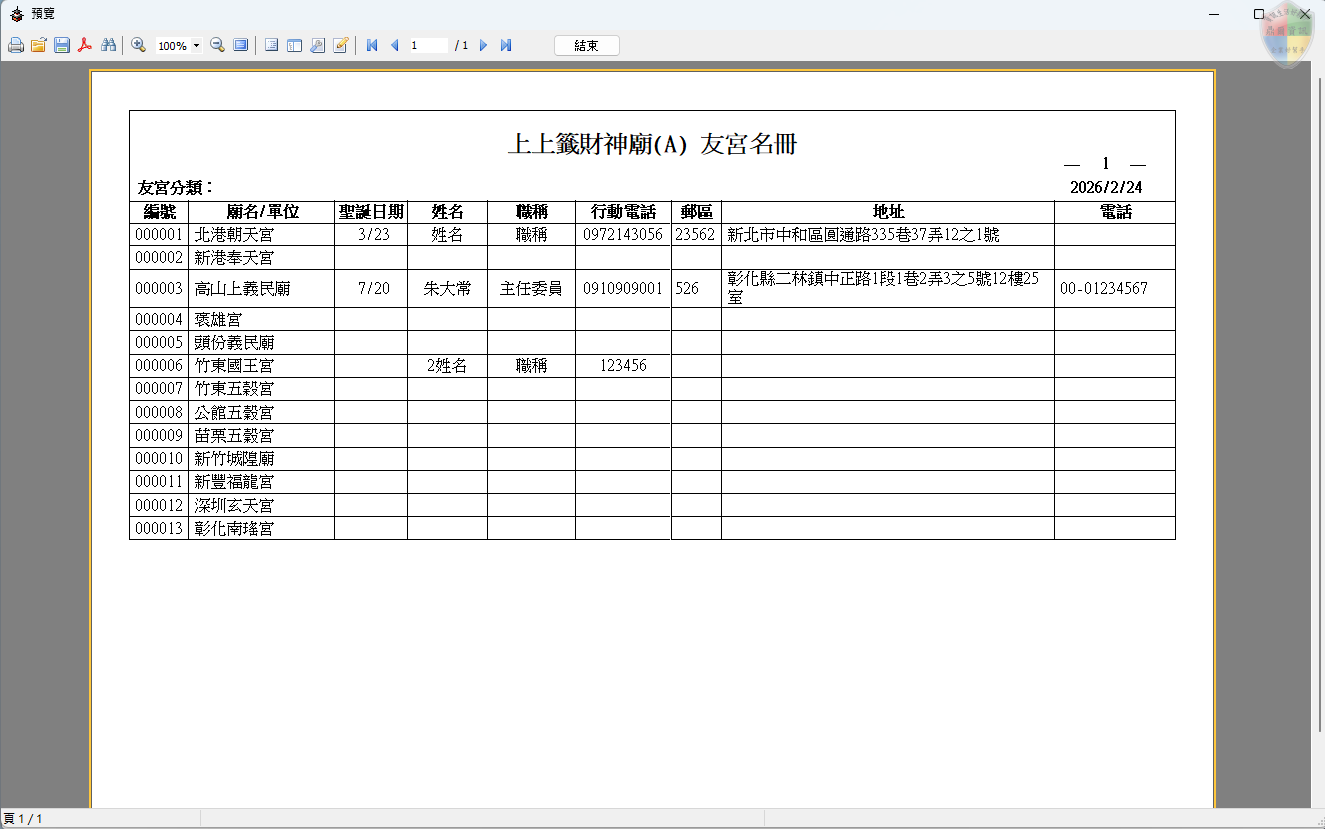Open Find with the binoculars icon
This screenshot has height=829, width=1325.
[108, 46]
